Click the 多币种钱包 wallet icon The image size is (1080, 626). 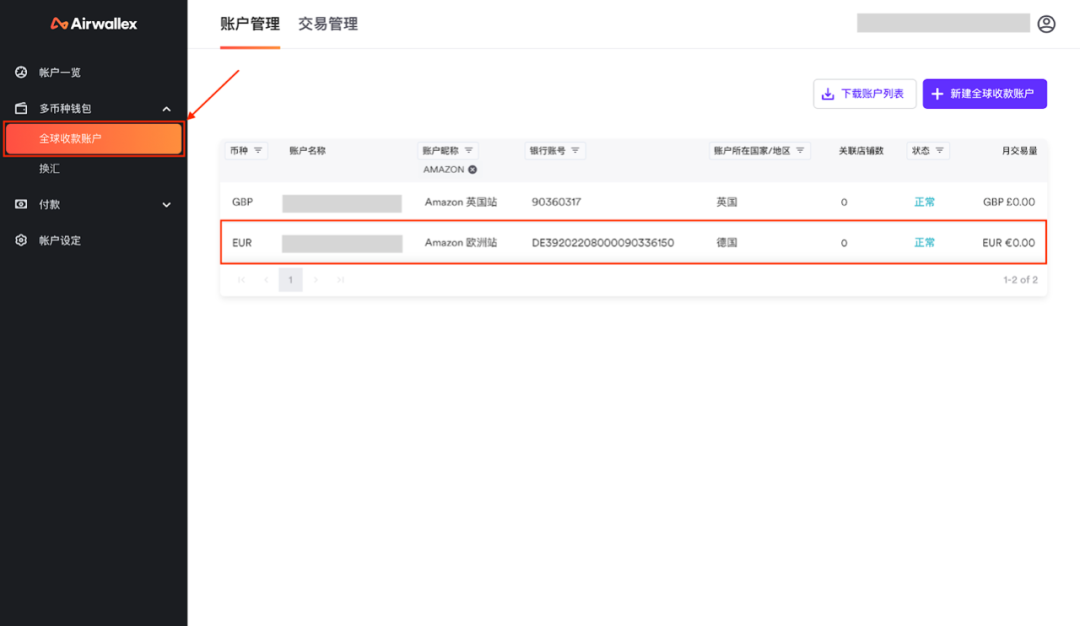click(19, 108)
